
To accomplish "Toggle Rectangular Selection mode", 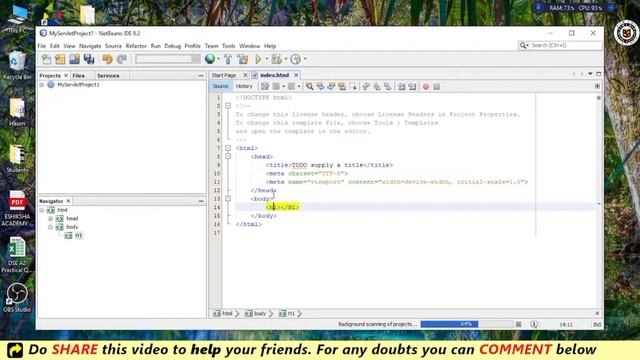I will click(x=353, y=87).
